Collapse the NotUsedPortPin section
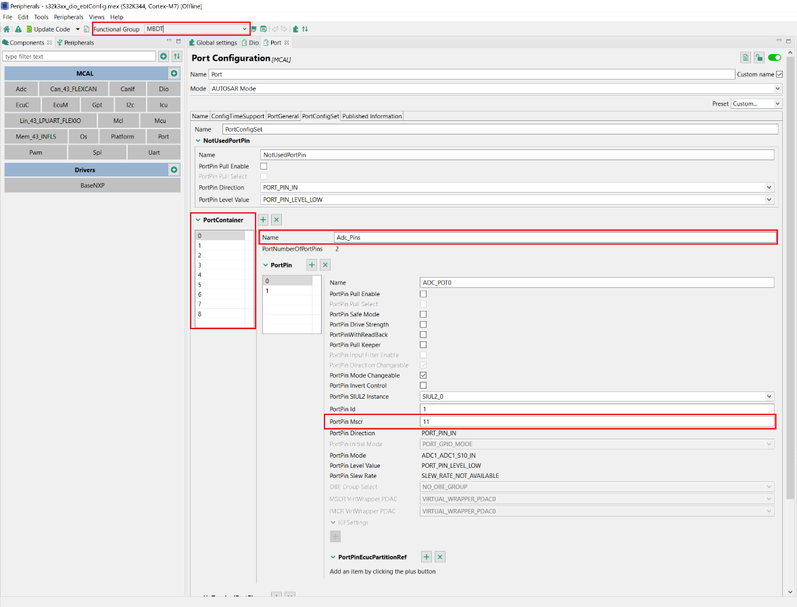The image size is (797, 607). (x=198, y=141)
